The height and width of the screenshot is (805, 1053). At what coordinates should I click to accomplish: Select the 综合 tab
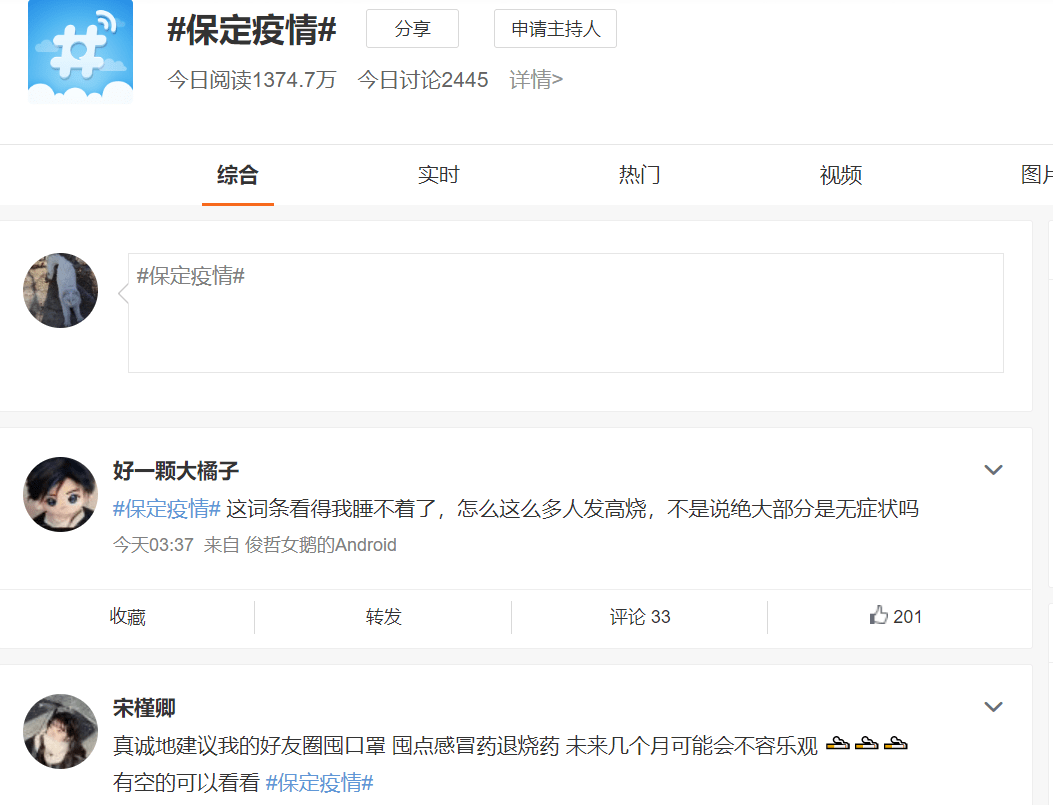(x=238, y=175)
